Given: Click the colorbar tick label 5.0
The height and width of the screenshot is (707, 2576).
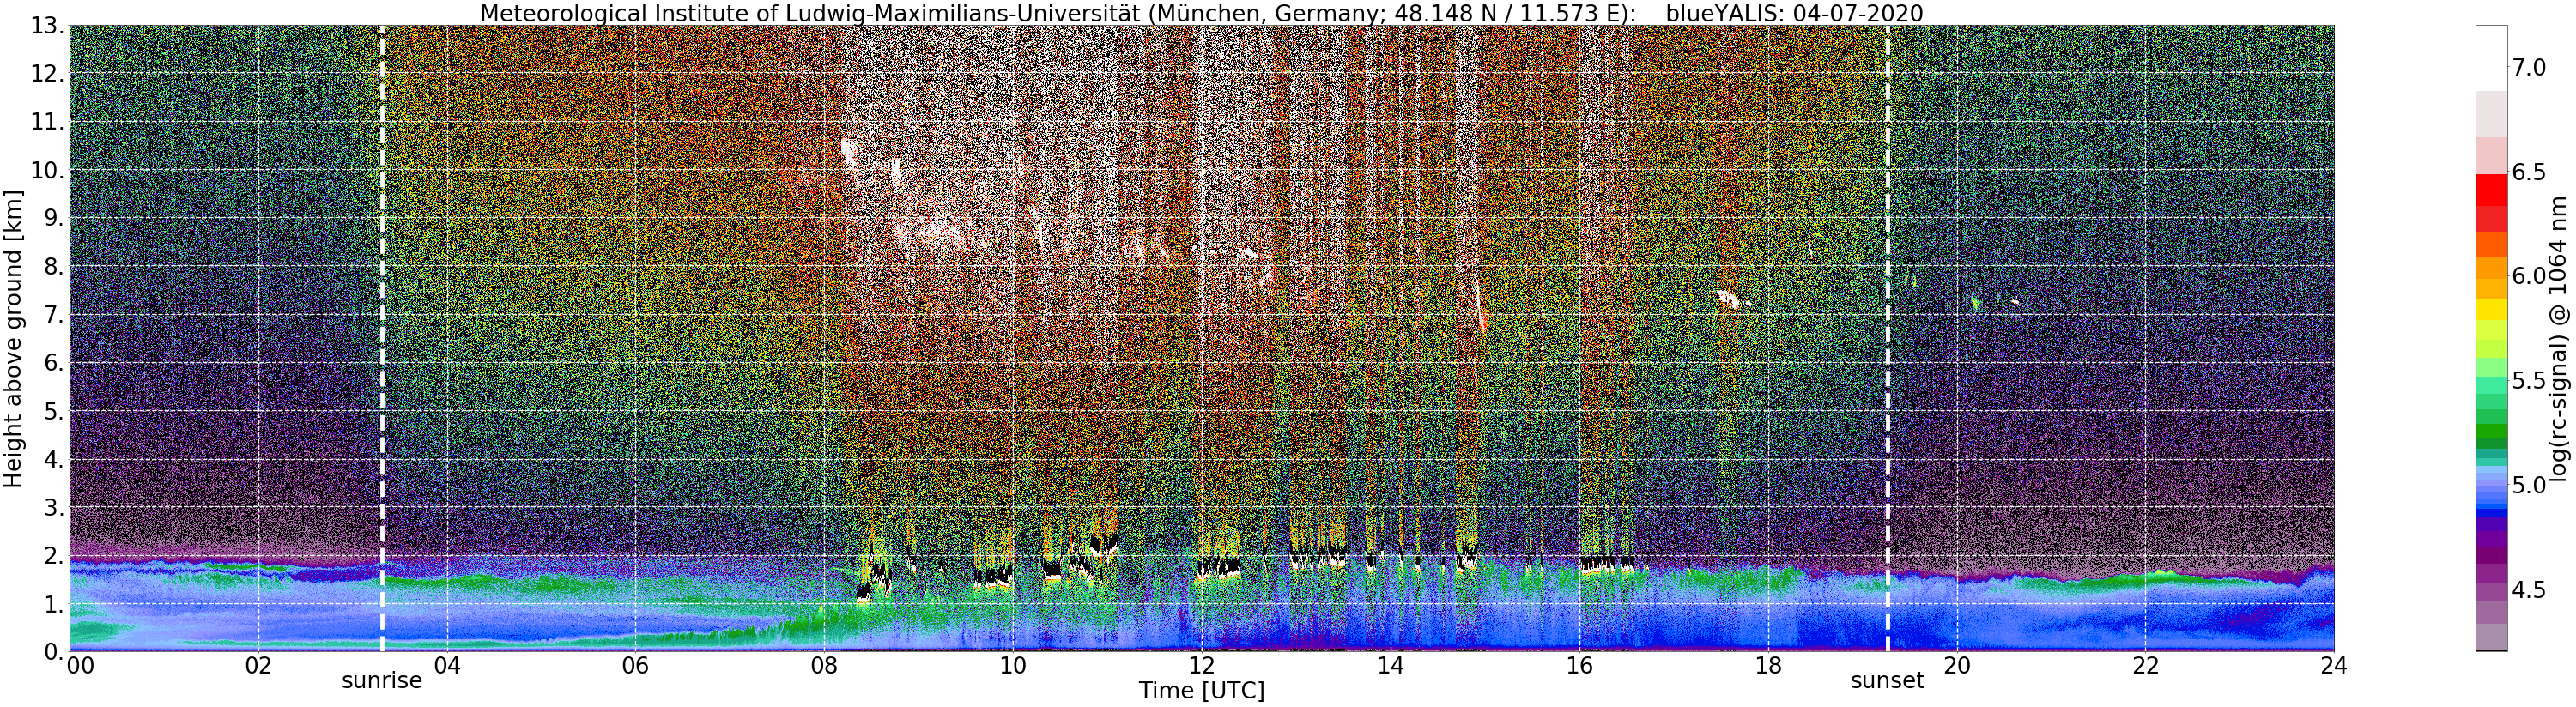Looking at the screenshot, I should click(2529, 485).
